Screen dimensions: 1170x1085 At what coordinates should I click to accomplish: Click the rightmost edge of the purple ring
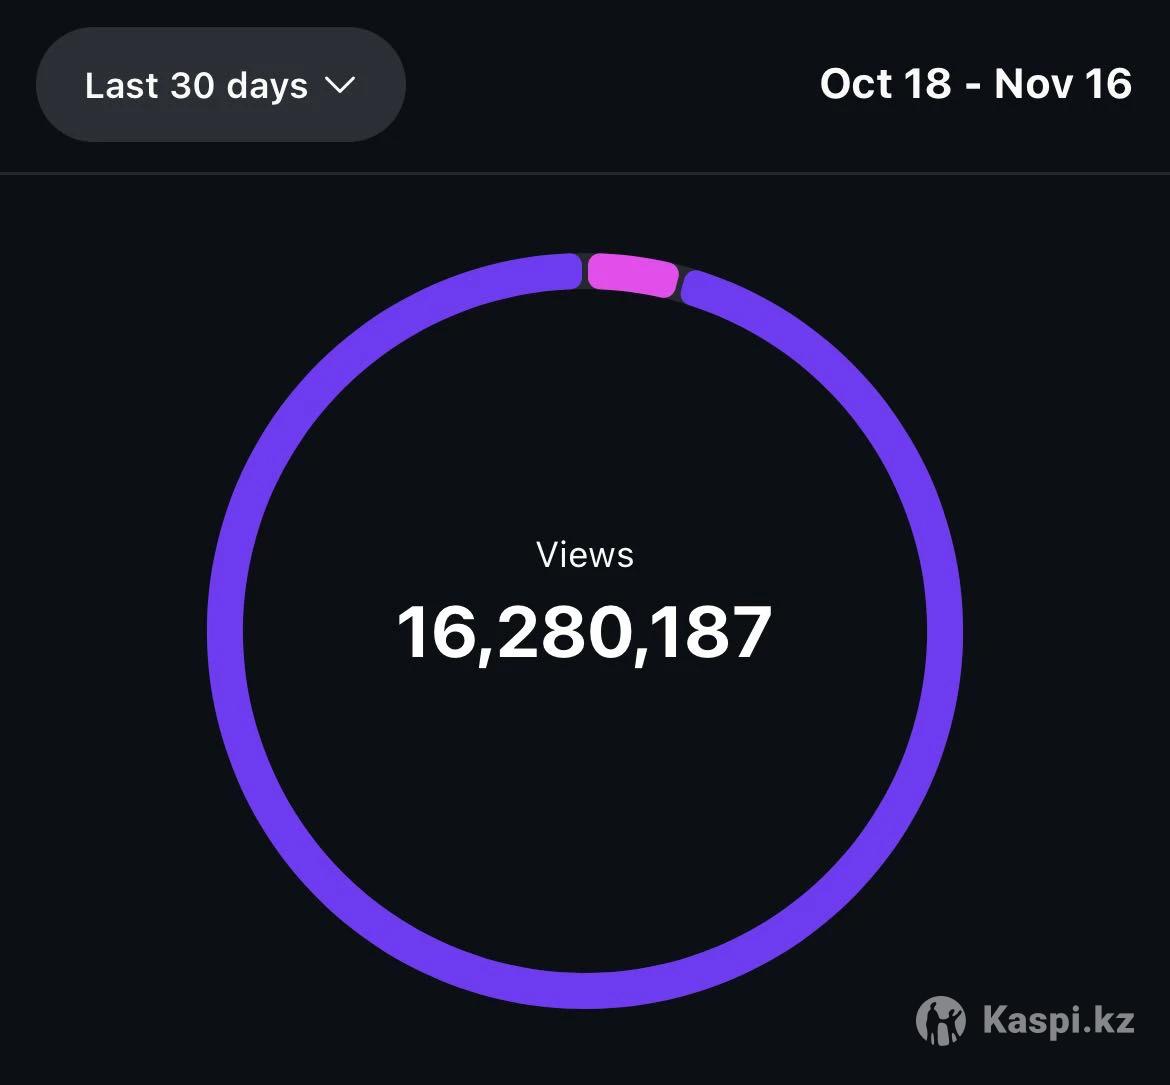pos(944,632)
